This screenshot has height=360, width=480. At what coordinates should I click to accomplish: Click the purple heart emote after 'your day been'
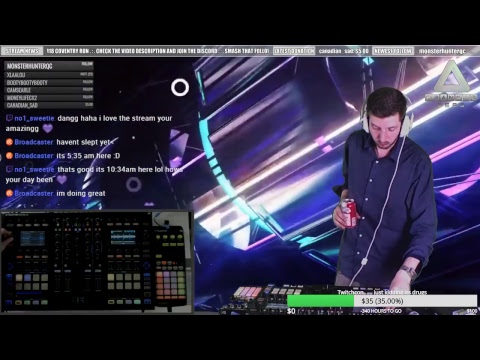pos(62,180)
